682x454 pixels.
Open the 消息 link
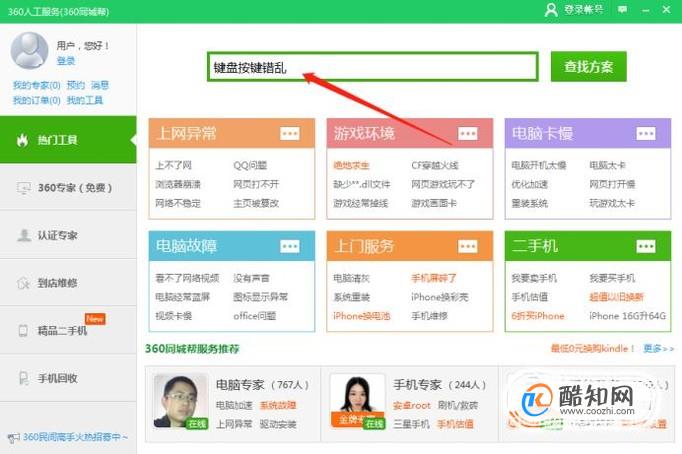click(100, 85)
